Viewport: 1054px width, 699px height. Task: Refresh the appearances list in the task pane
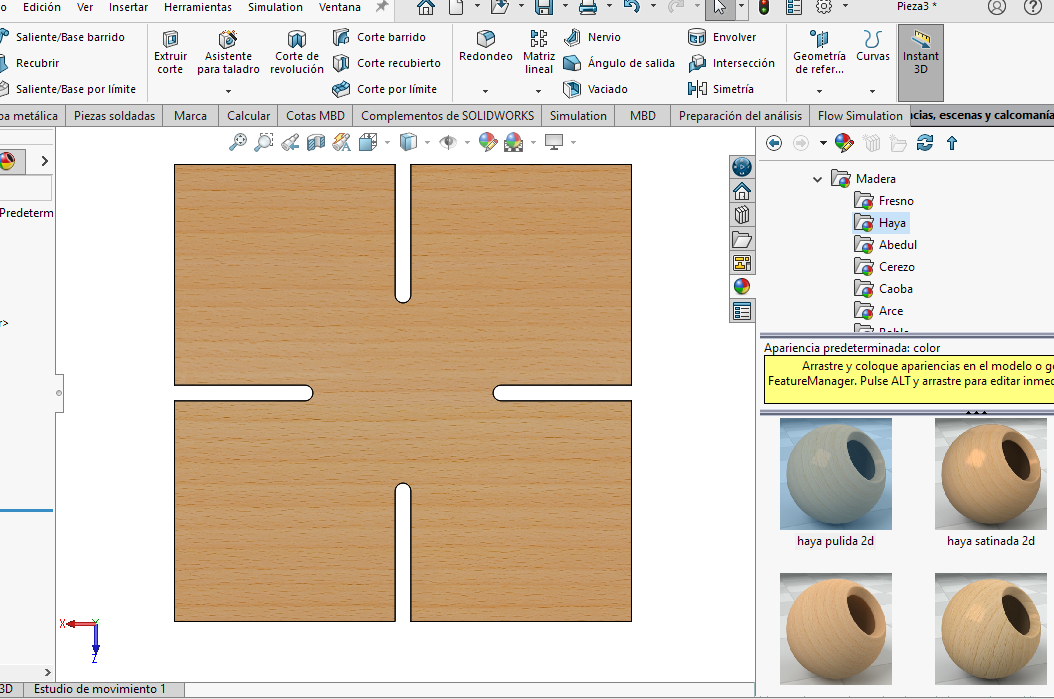click(925, 143)
